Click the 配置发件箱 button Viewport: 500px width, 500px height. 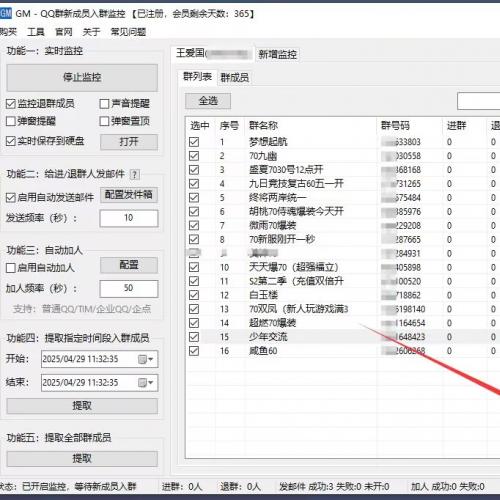(129, 195)
